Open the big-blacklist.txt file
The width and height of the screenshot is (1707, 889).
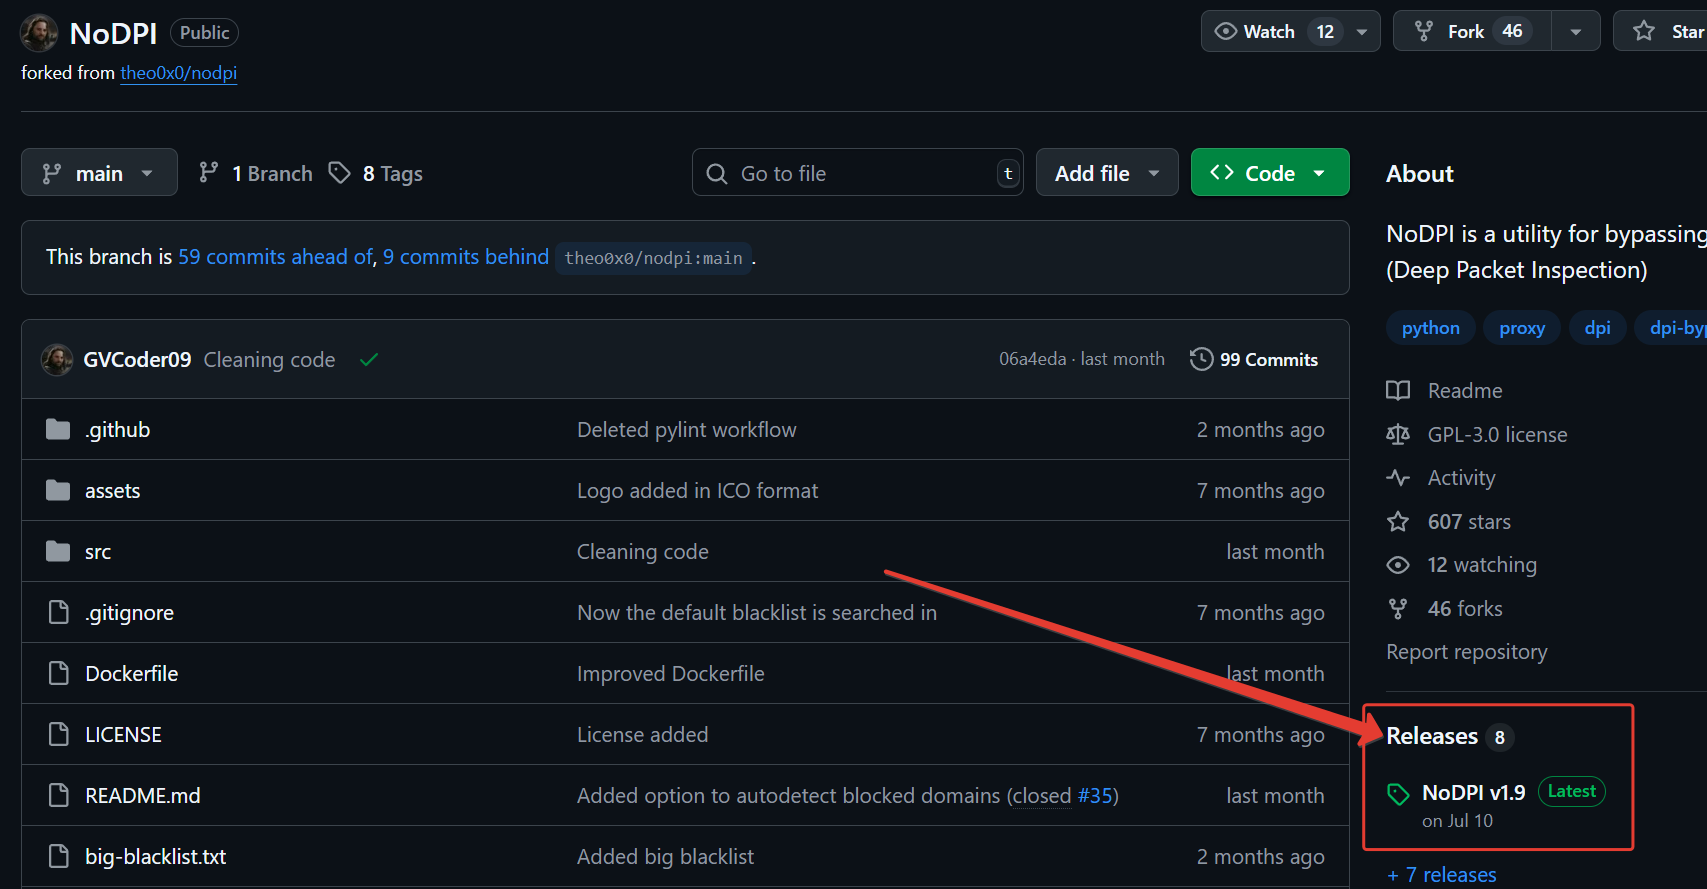(155, 857)
